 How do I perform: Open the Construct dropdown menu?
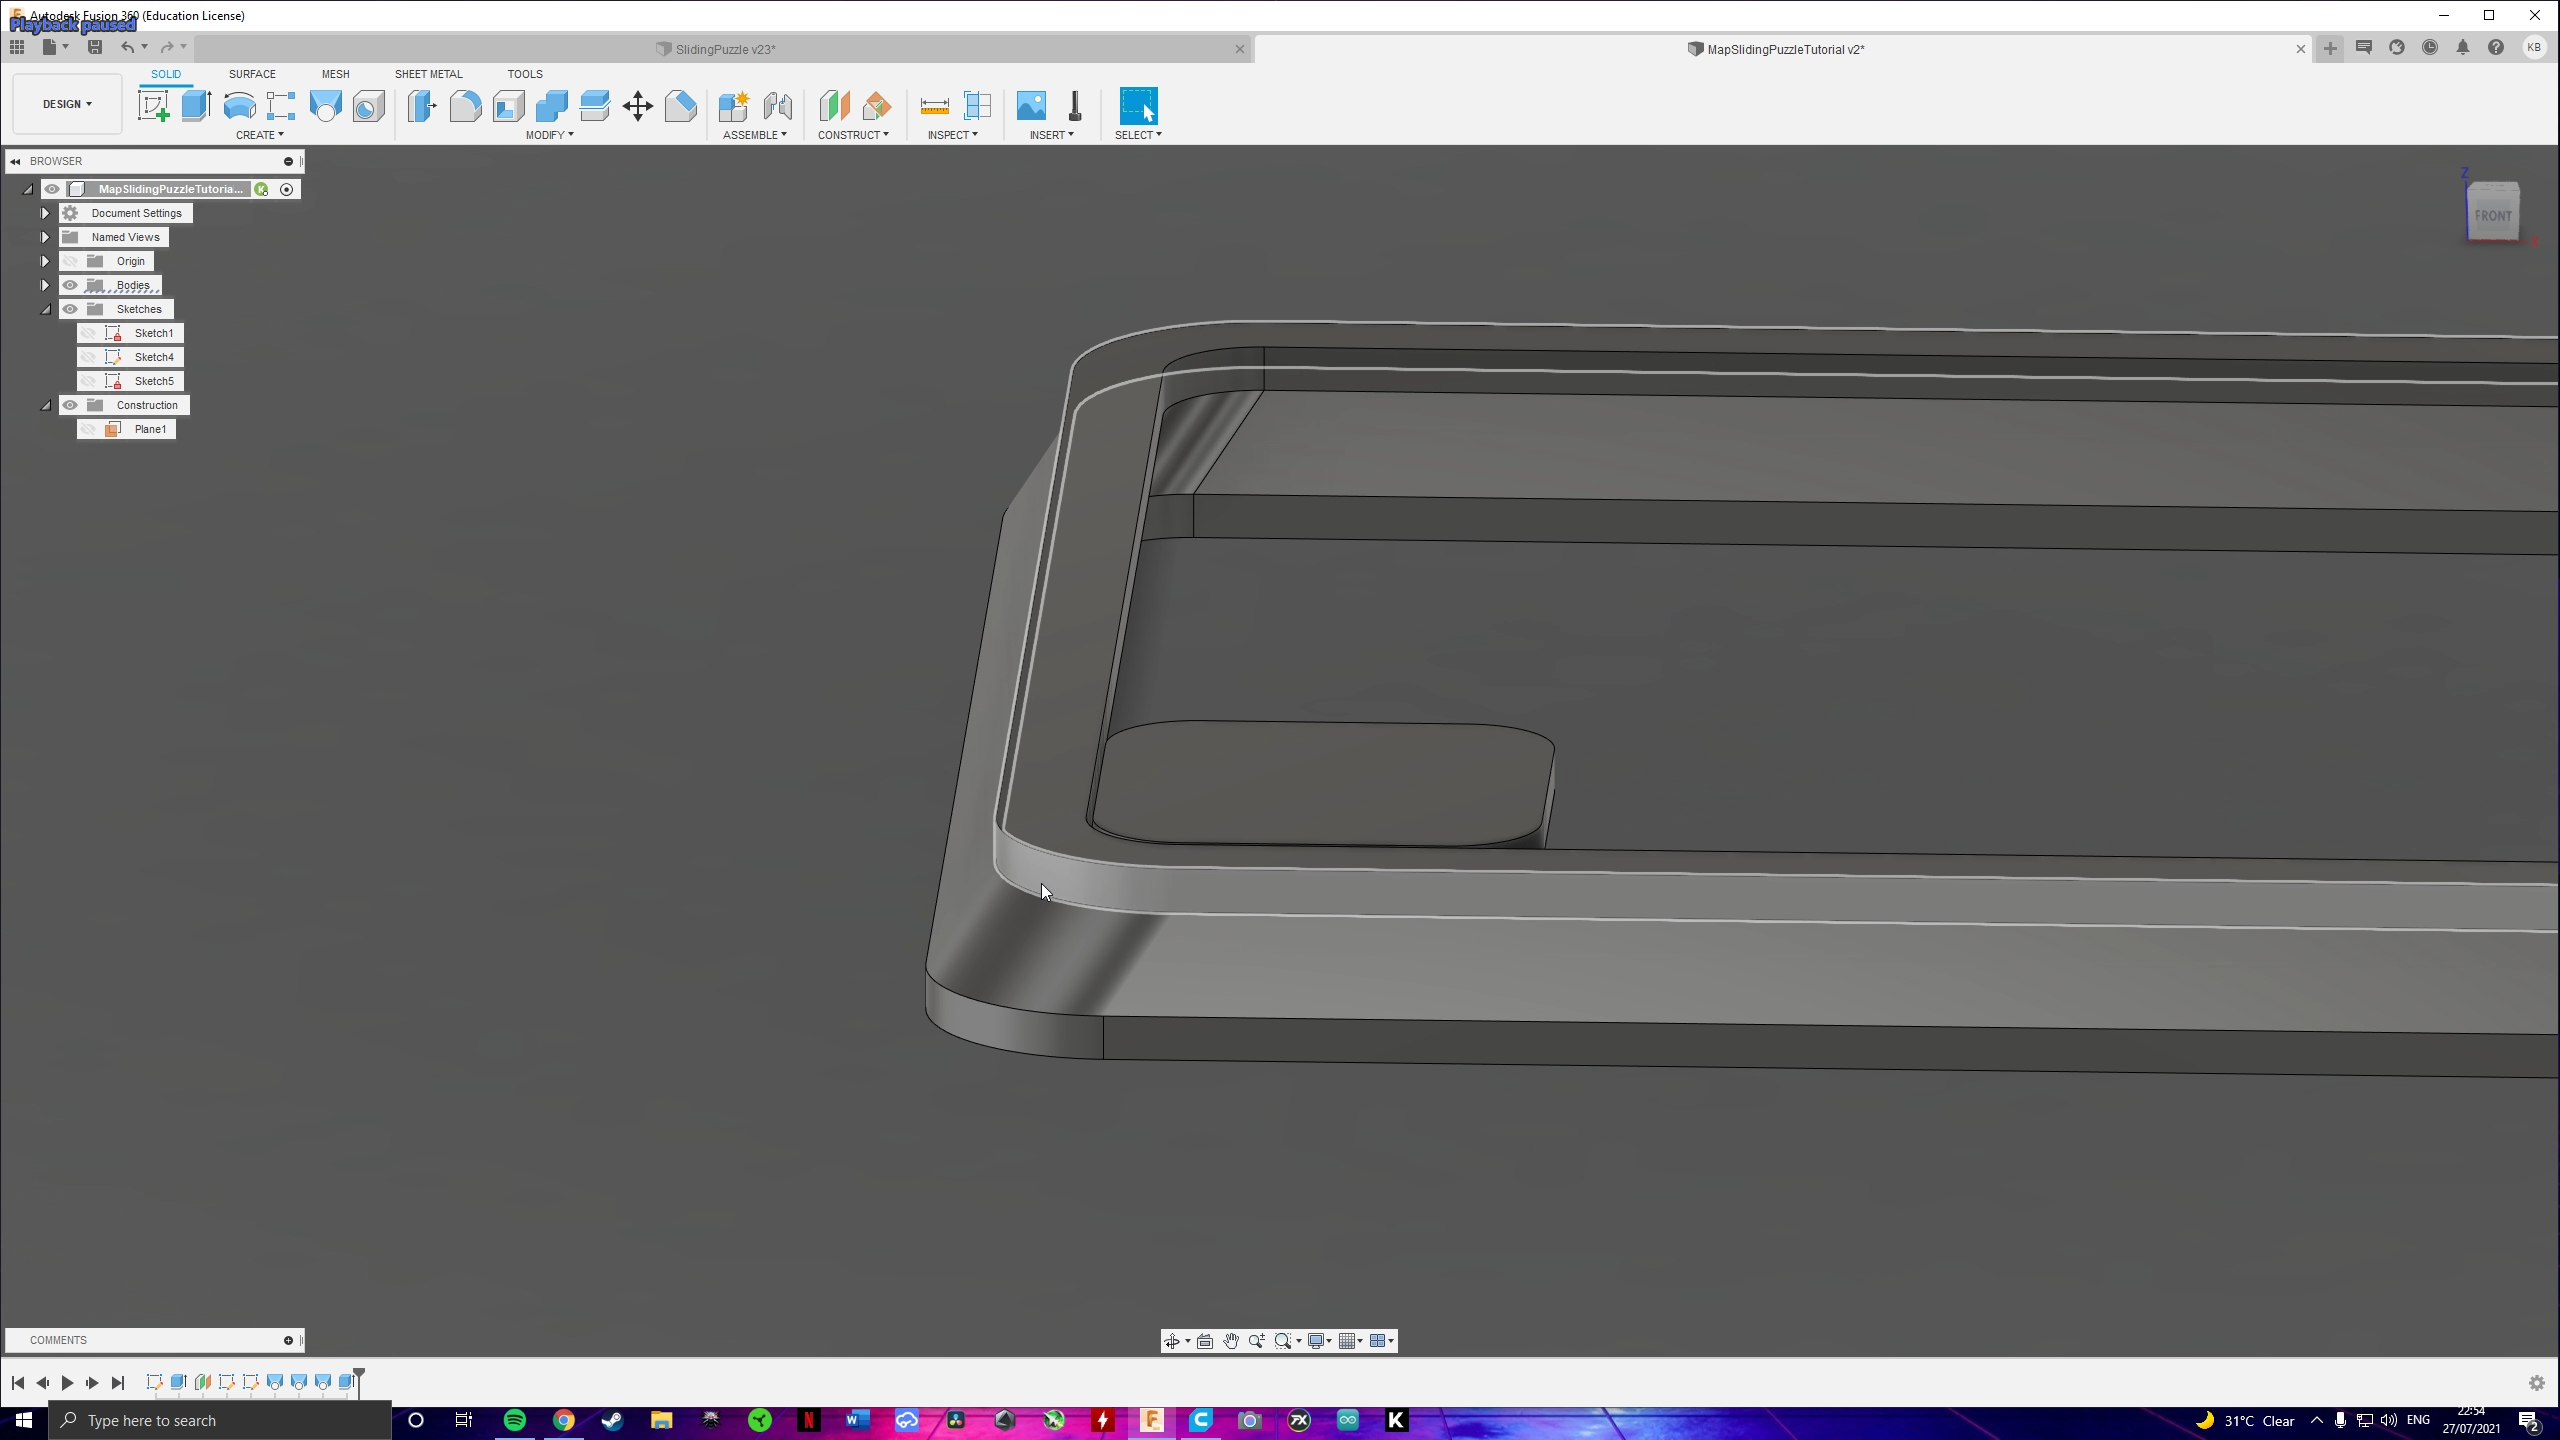click(x=854, y=133)
